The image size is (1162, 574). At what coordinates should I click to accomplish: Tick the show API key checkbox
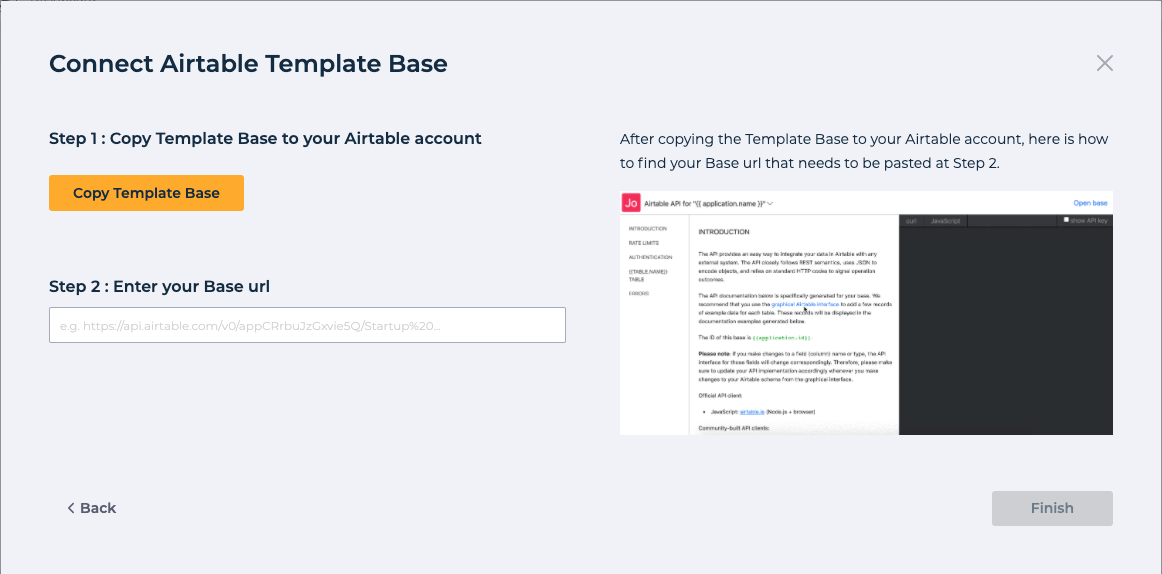[1066, 220]
